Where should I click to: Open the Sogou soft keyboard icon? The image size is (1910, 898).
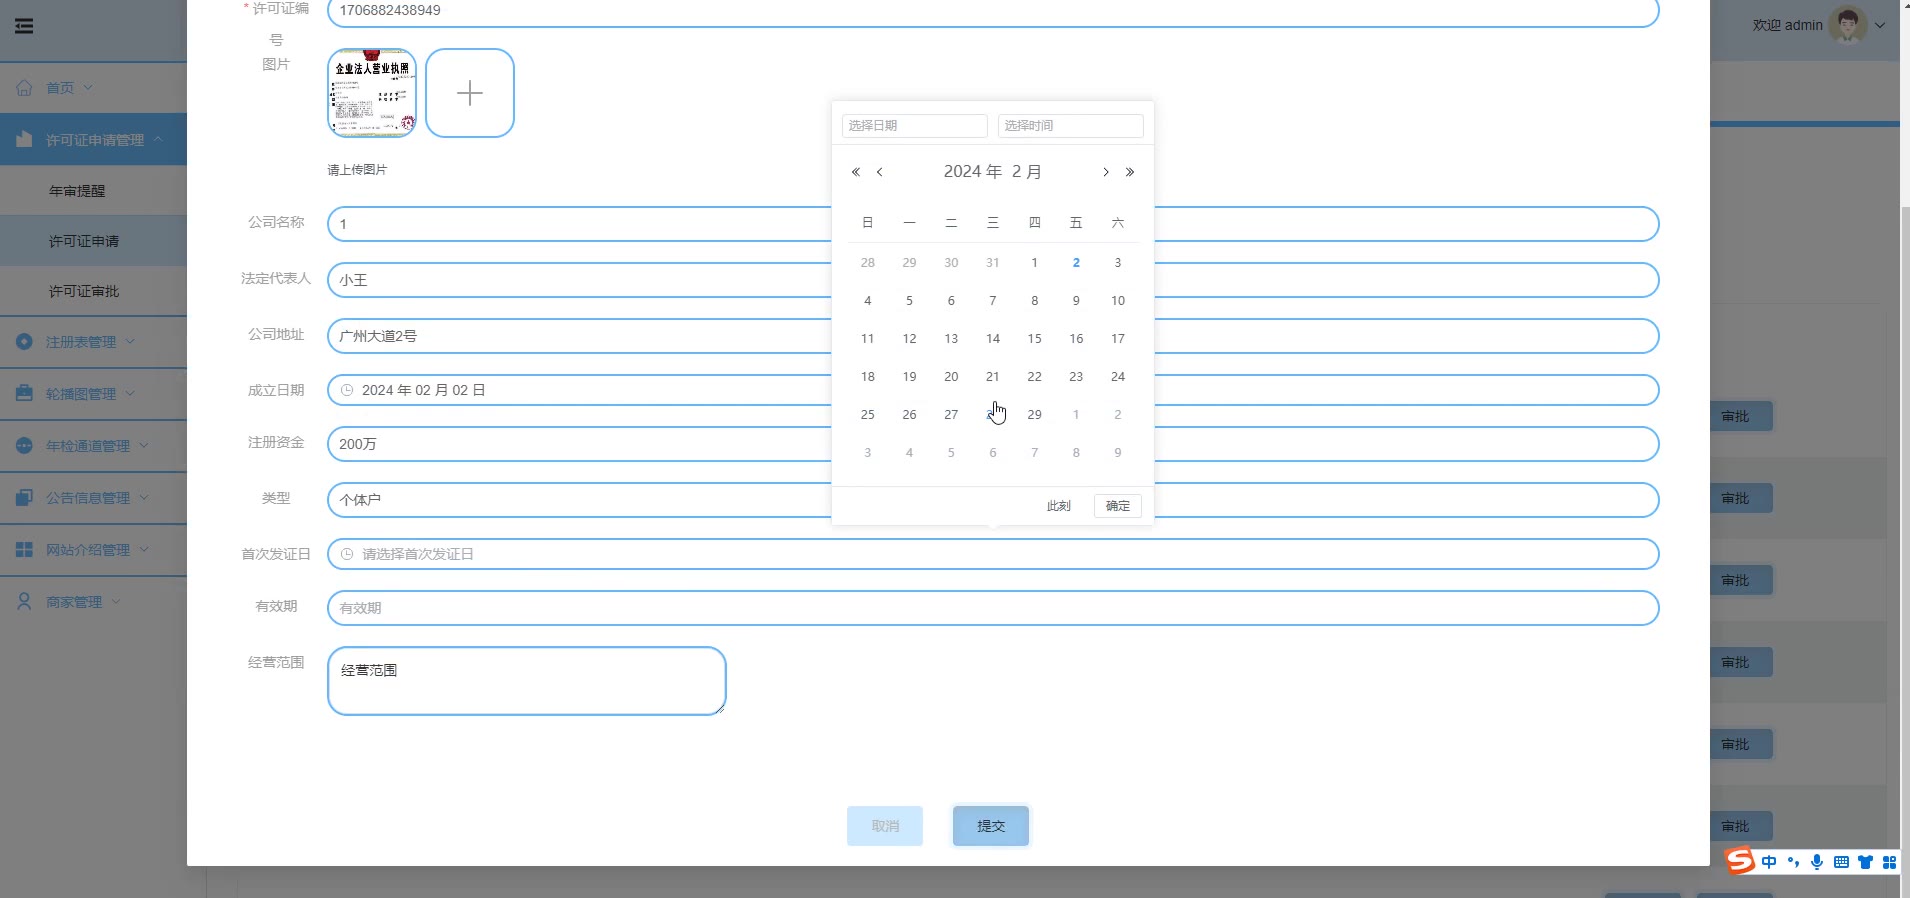pos(1841,862)
